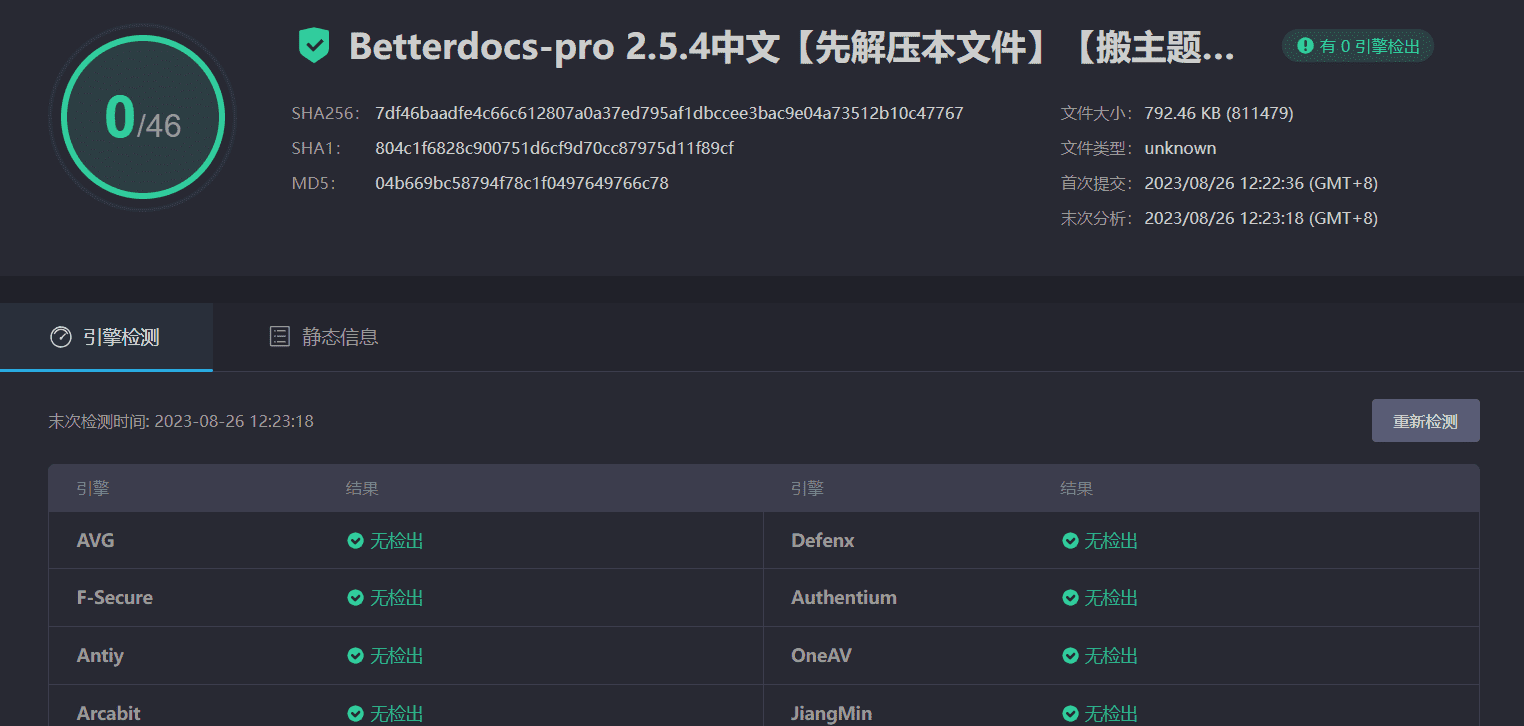Click Defenx's green check result icon

click(x=1070, y=541)
